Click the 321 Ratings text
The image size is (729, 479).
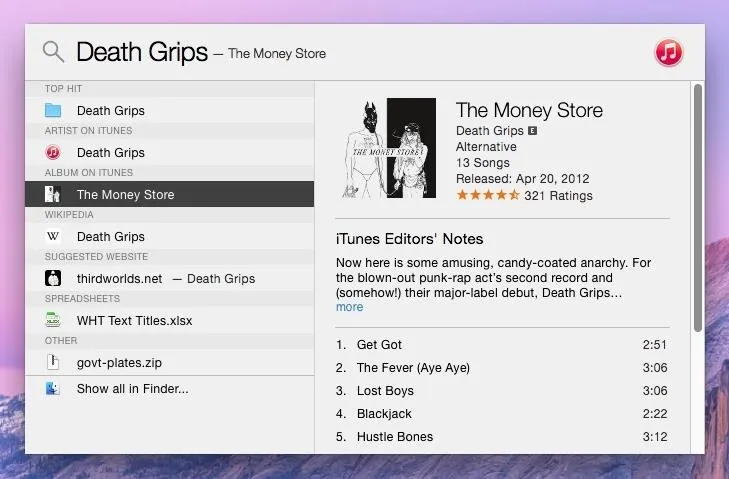558,195
